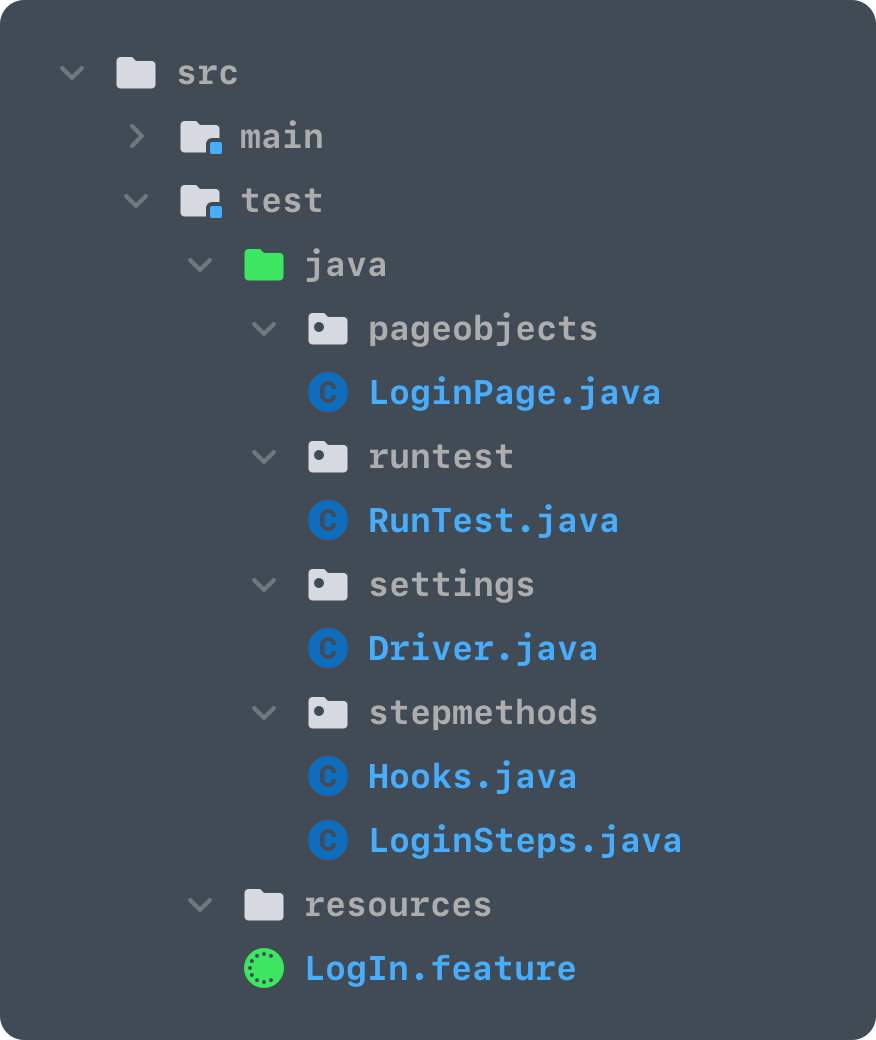Click the green java source folder icon
The width and height of the screenshot is (876, 1040).
(264, 265)
